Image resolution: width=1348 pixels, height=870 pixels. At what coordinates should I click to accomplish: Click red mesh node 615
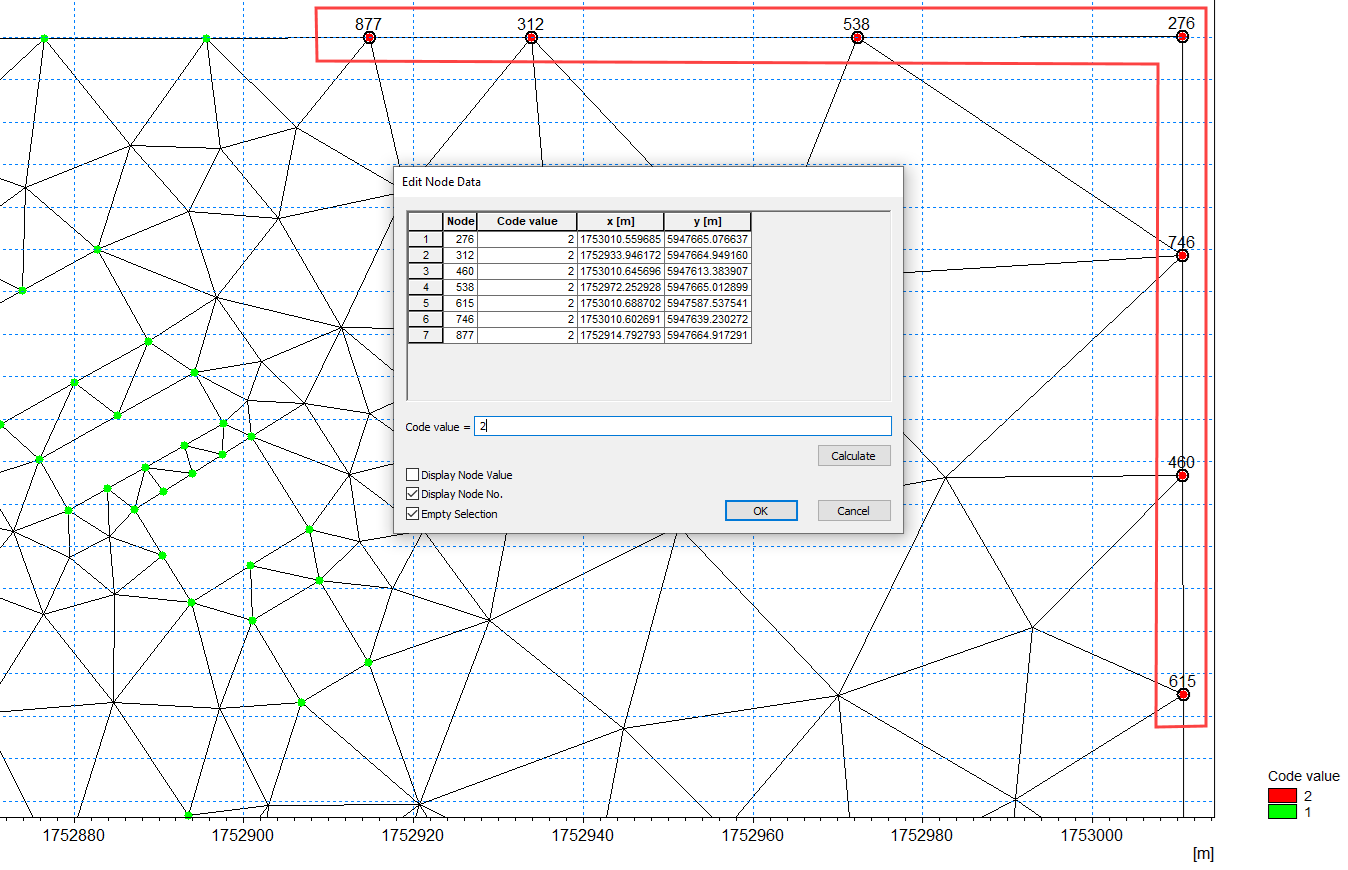(x=1183, y=694)
